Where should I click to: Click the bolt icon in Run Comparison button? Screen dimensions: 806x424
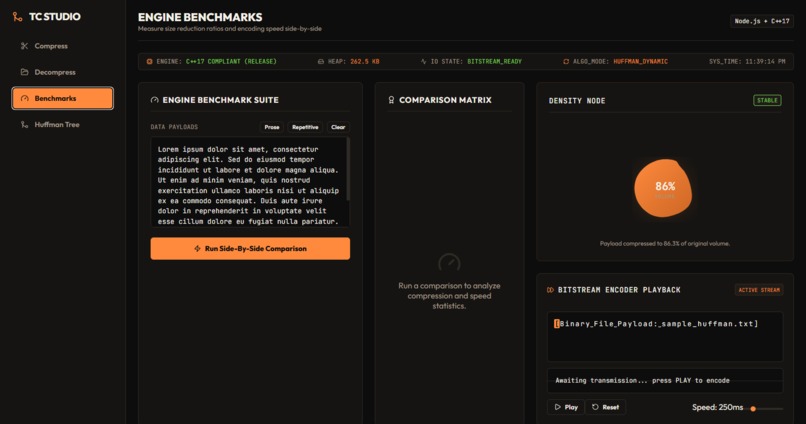point(197,248)
